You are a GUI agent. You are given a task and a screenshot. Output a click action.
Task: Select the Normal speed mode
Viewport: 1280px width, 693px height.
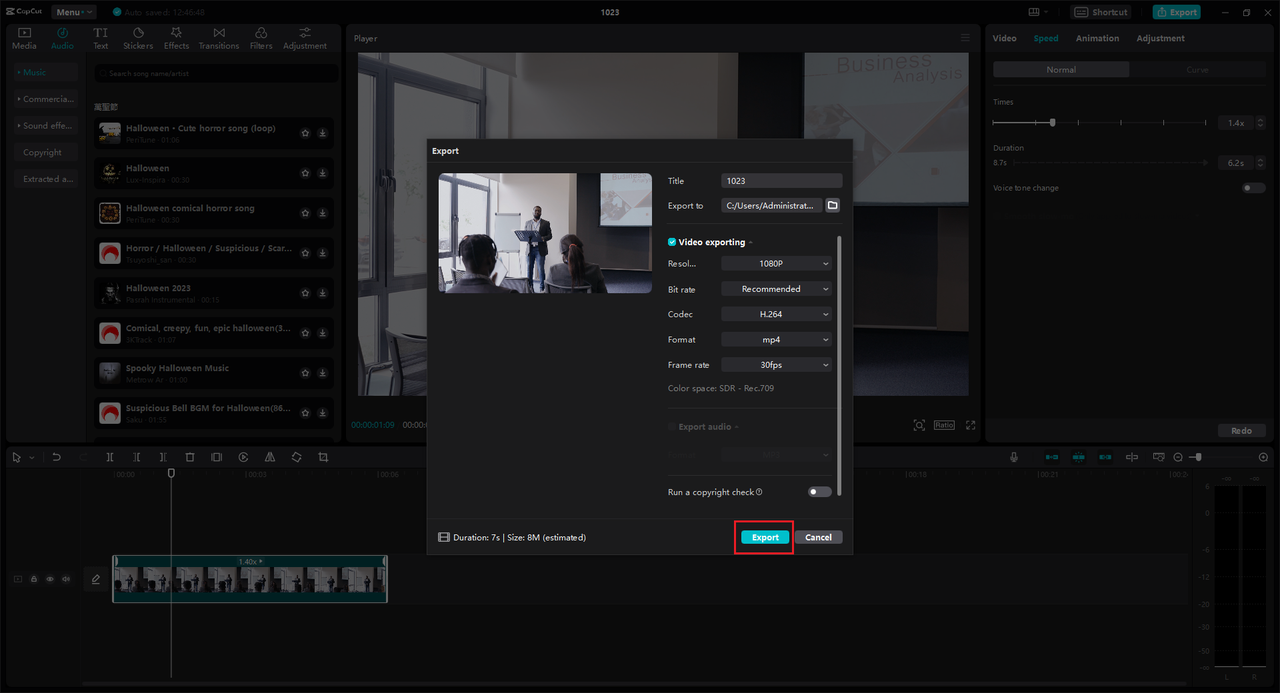click(x=1061, y=70)
